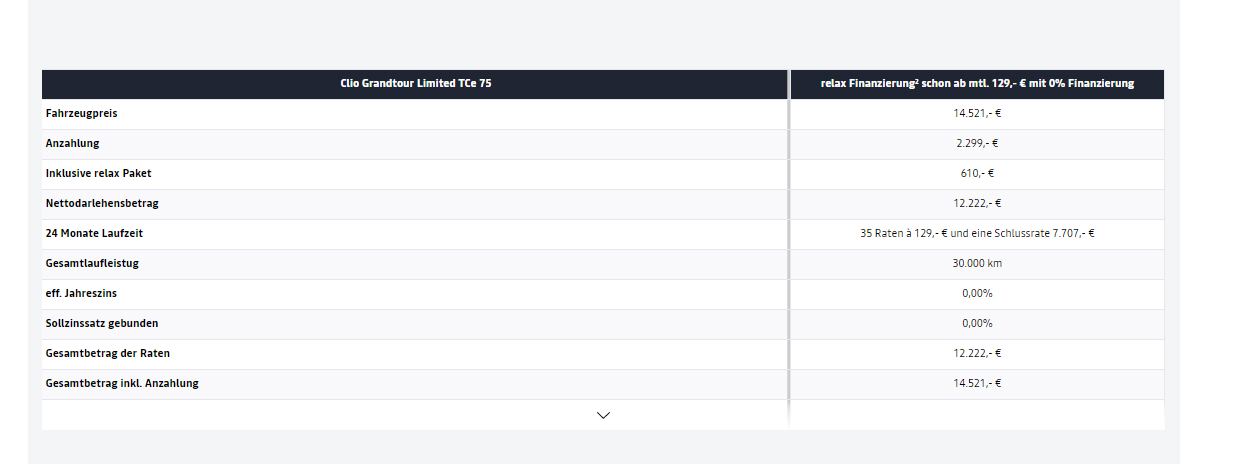Select the Anzahlung row label
This screenshot has height=464, width=1256.
coord(72,144)
